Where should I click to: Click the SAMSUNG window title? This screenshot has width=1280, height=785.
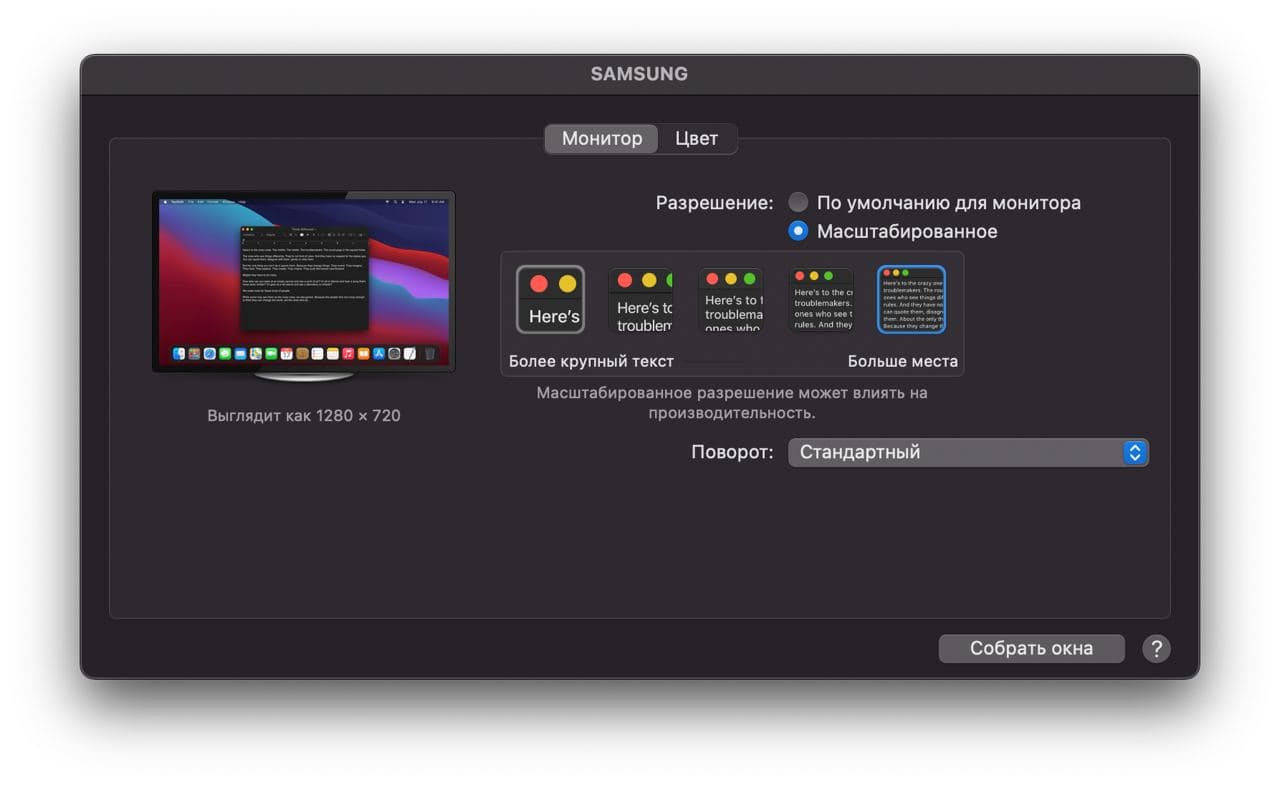click(639, 74)
